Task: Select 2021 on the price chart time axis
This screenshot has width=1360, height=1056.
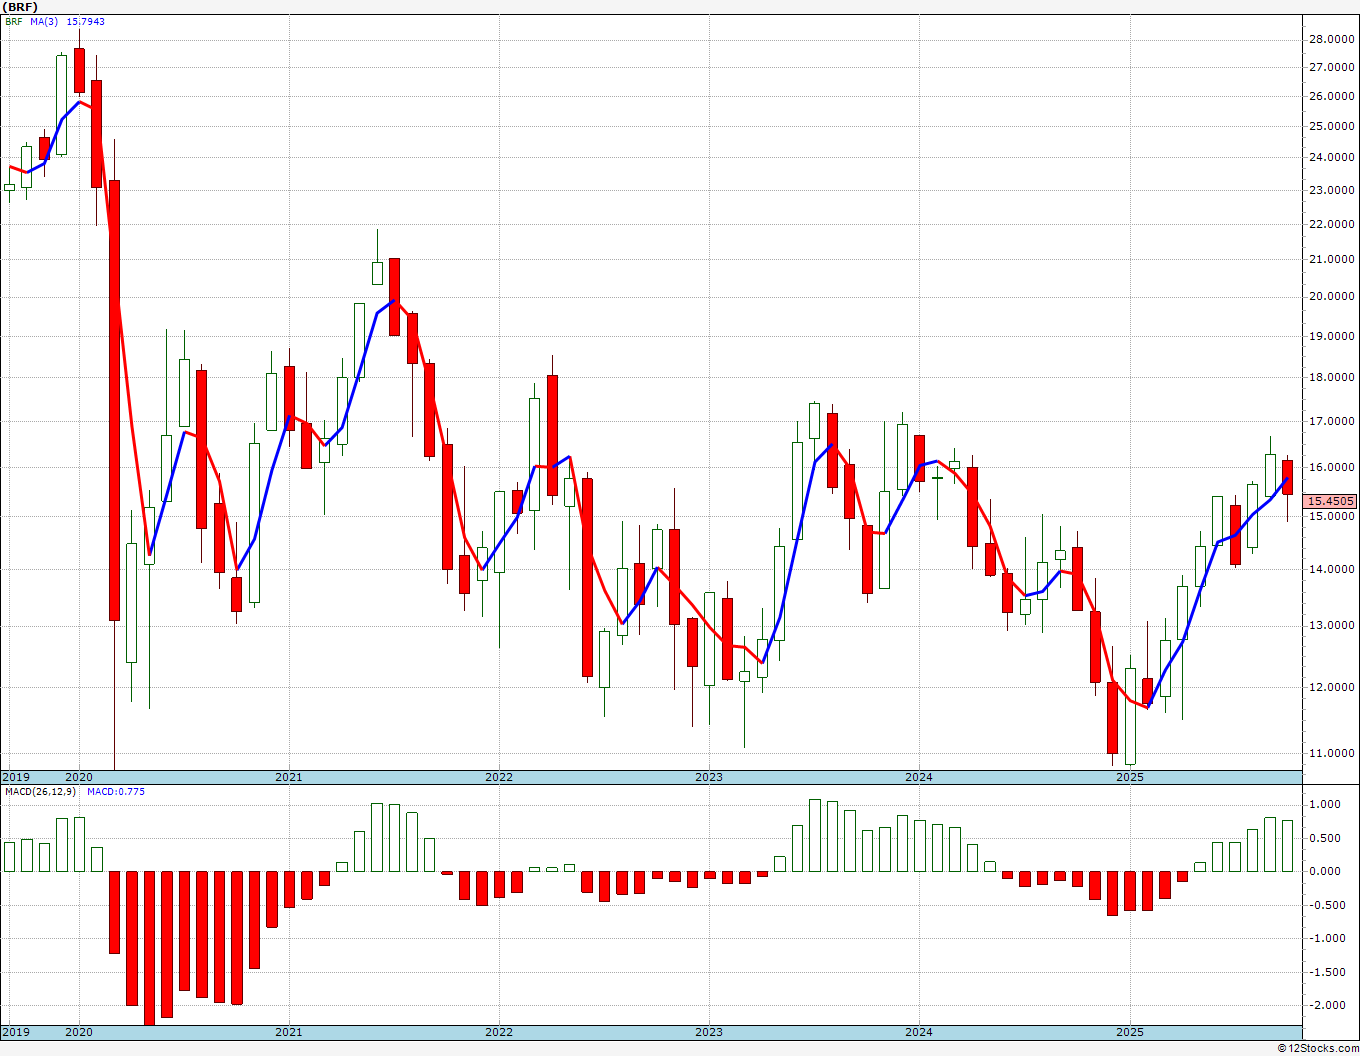Action: 289,777
